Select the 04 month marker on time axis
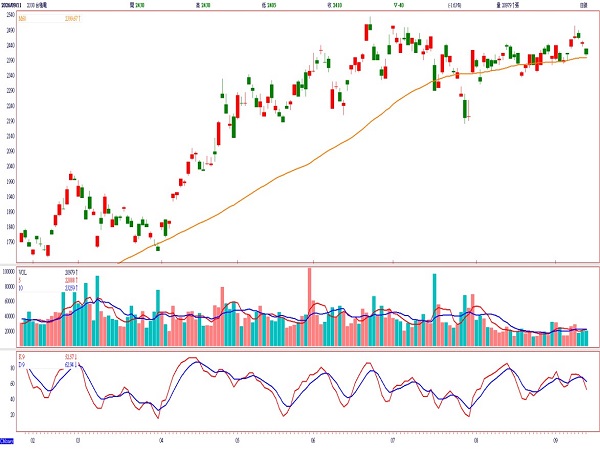 coord(161,440)
